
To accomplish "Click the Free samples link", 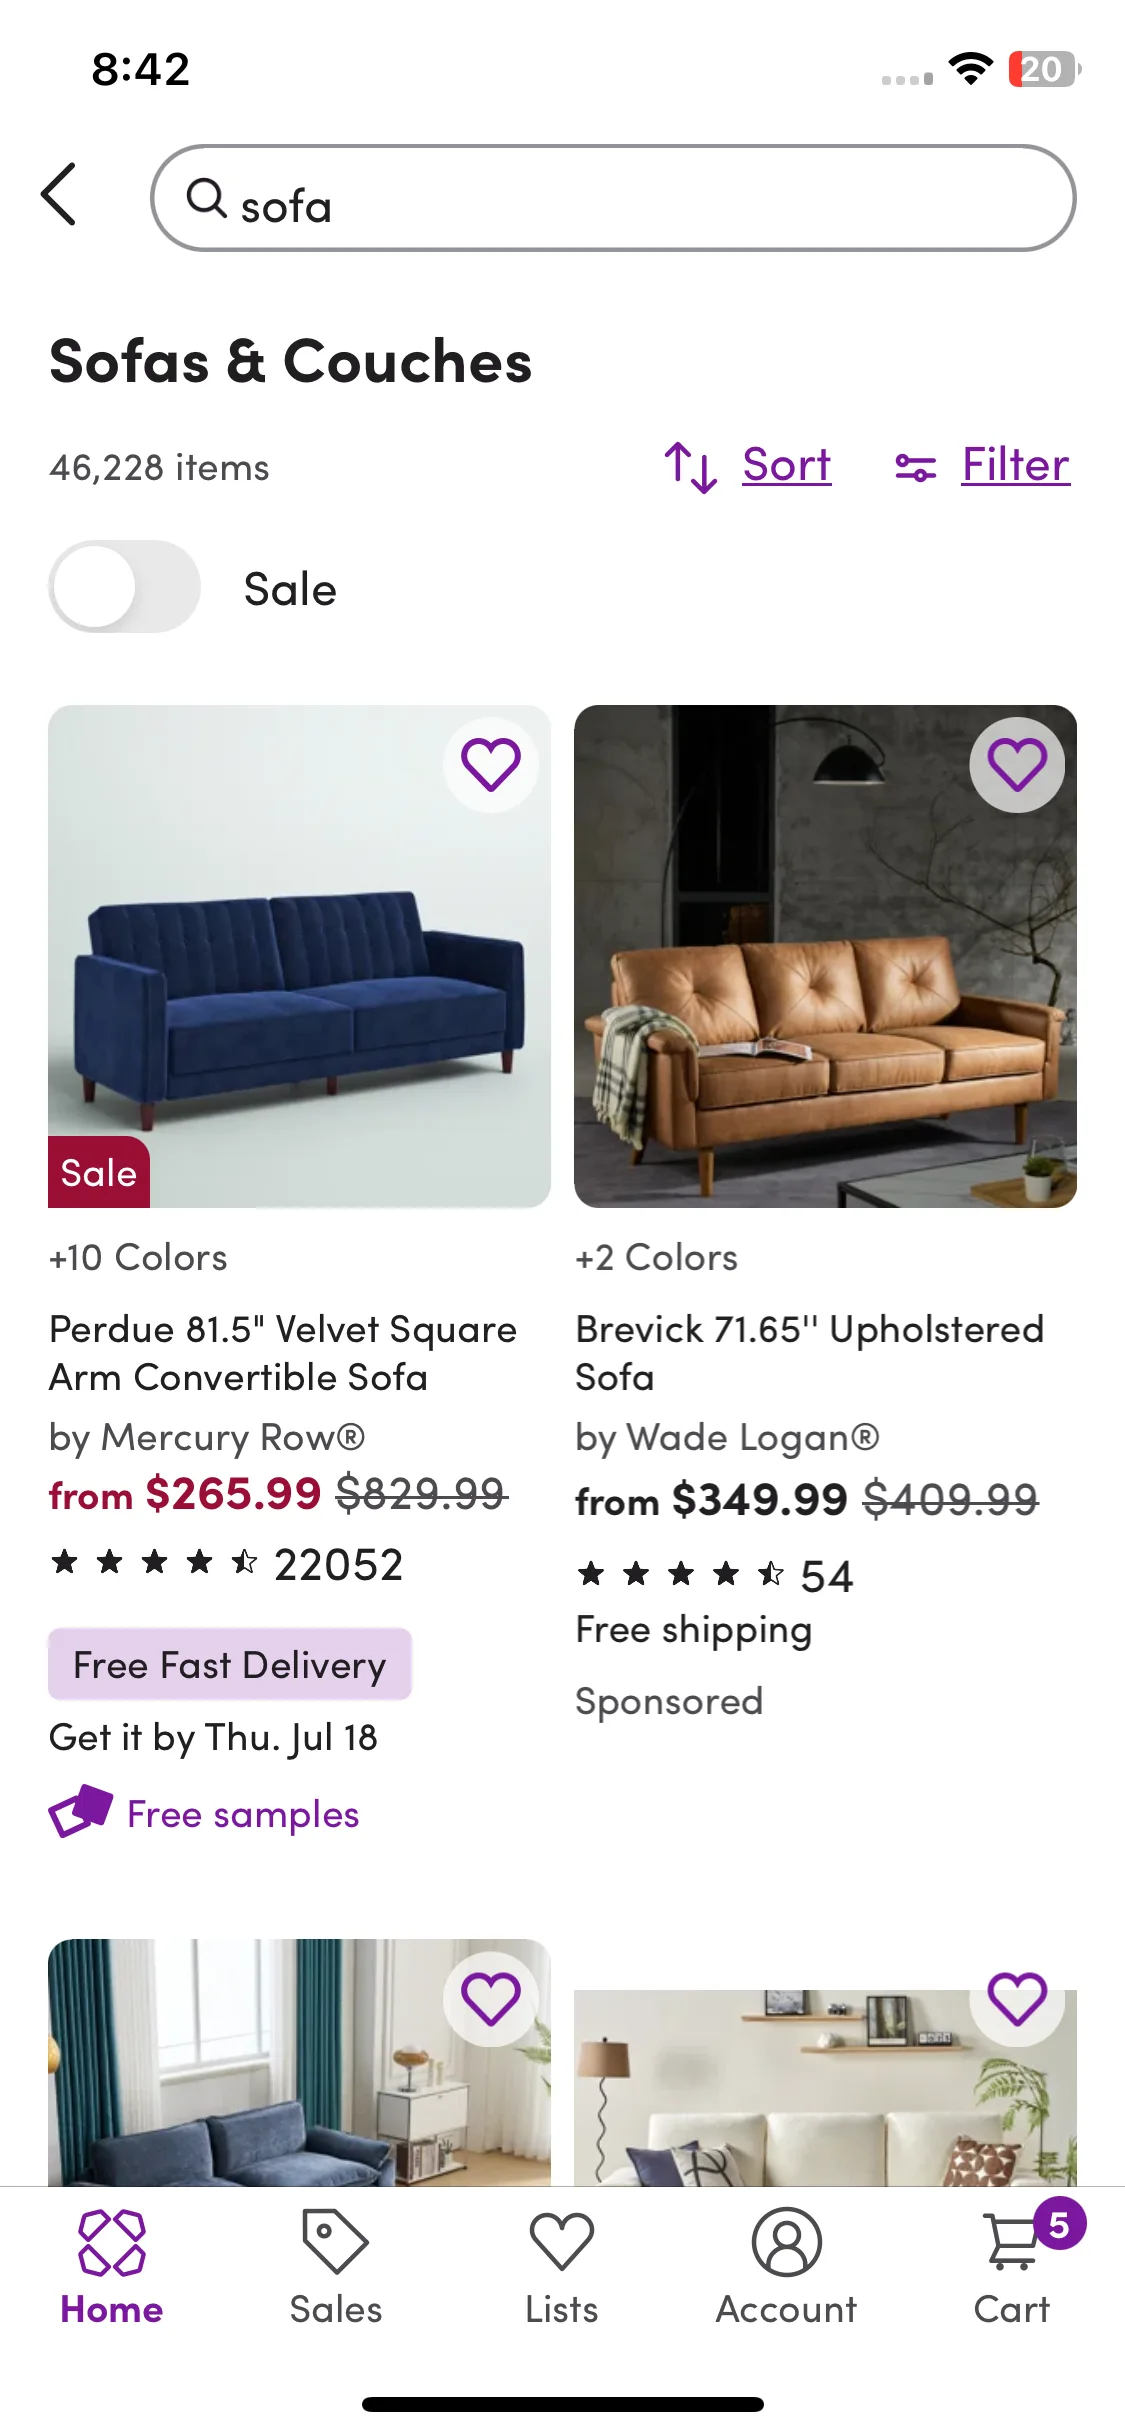I will point(243,1814).
